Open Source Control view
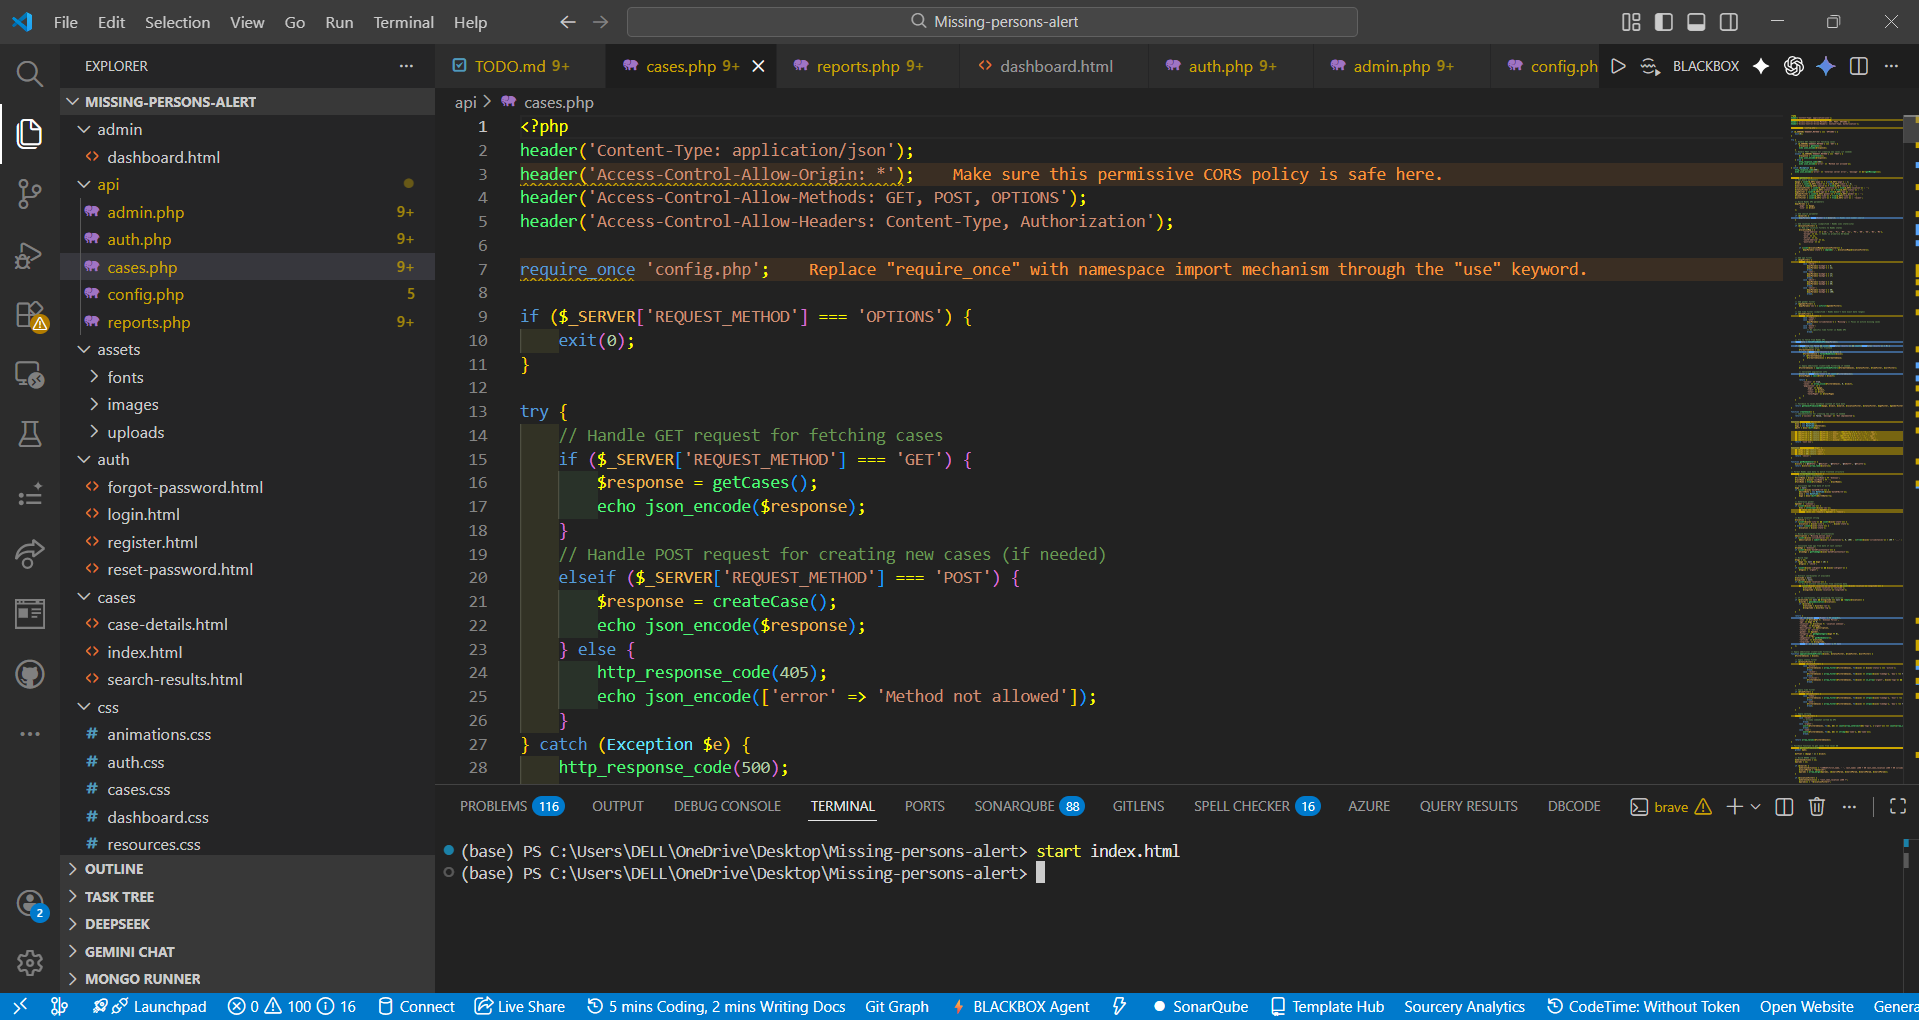 point(29,193)
